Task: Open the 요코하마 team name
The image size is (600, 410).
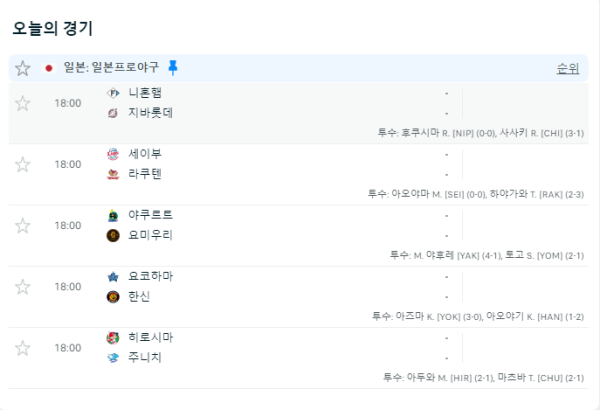Action: [150, 276]
